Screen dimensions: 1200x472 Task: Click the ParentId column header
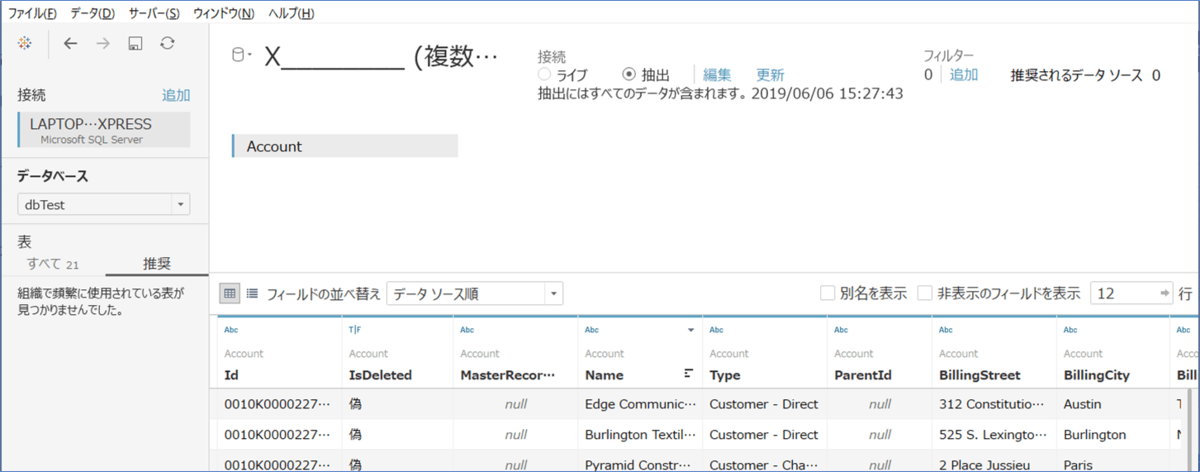863,375
